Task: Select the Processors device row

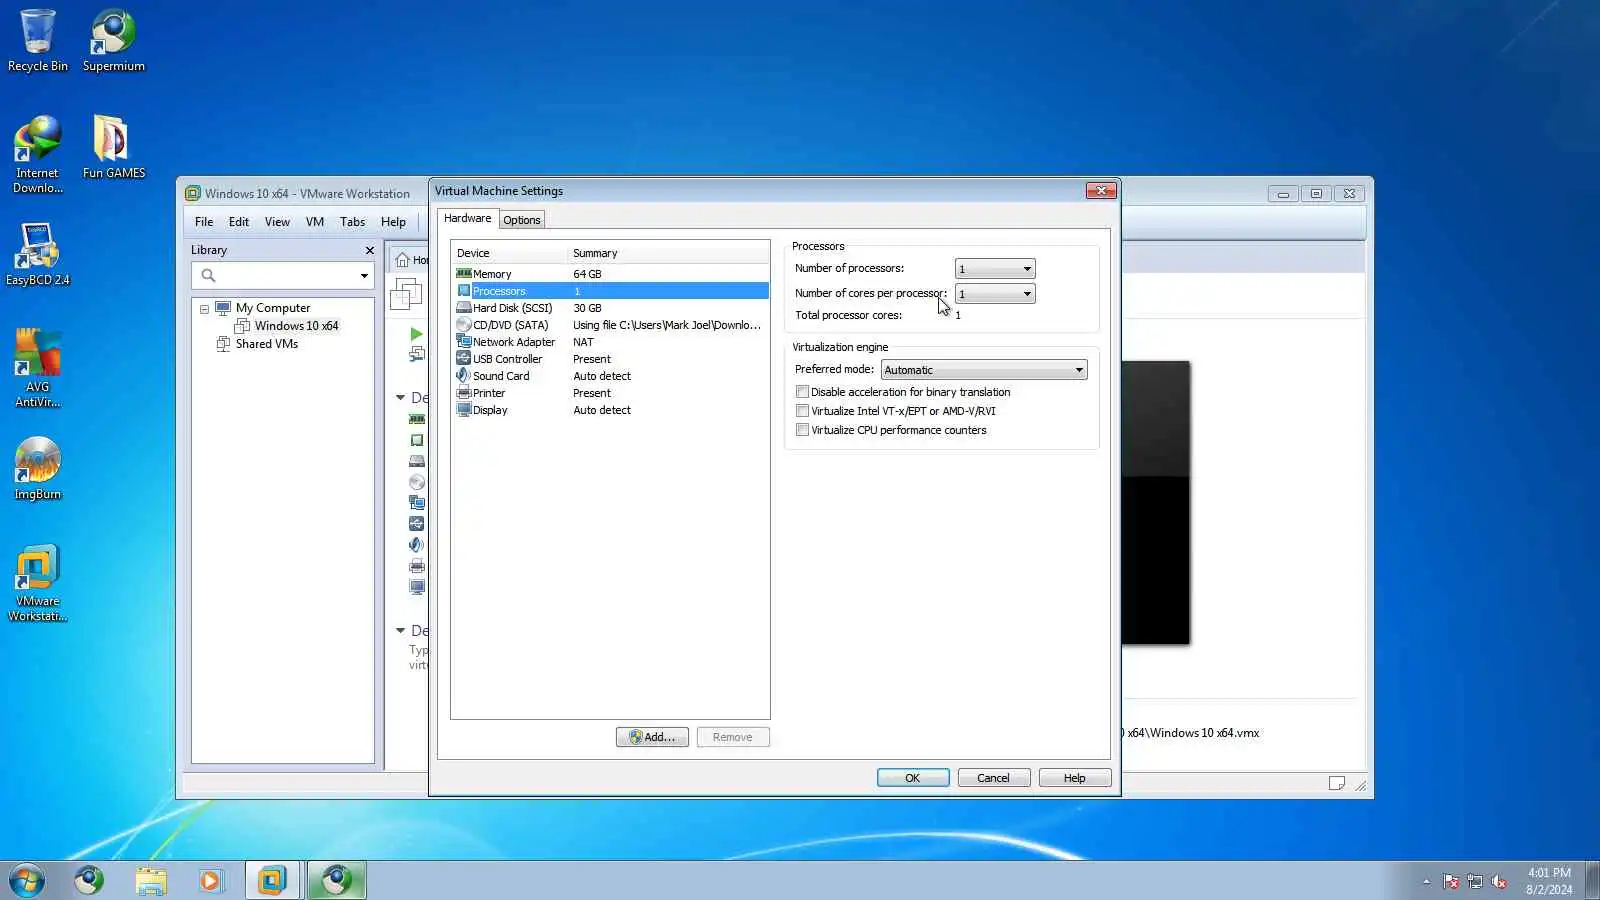Action: point(610,291)
